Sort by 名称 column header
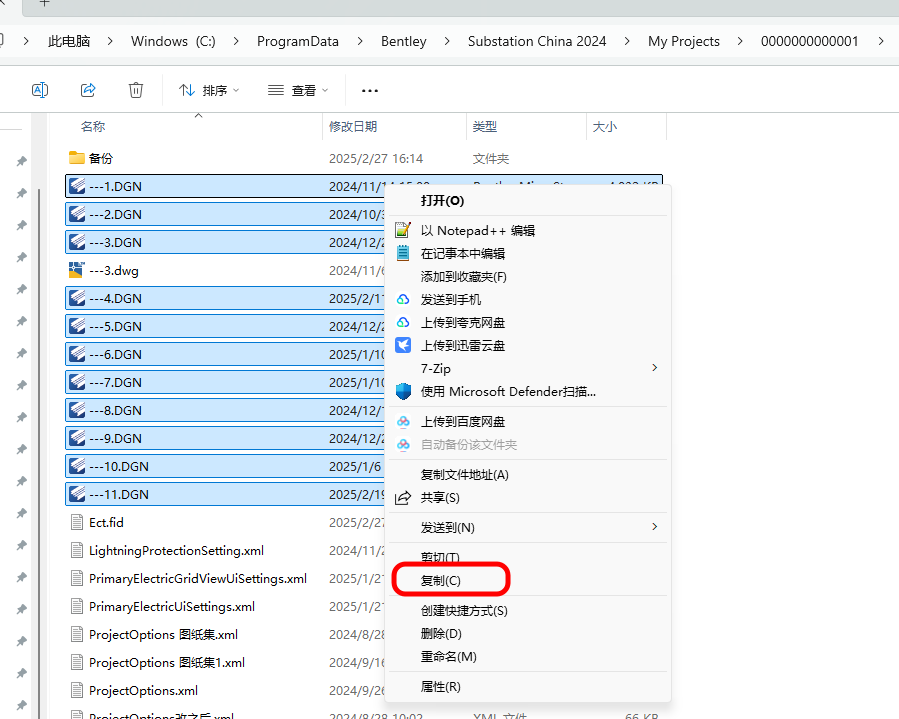This screenshot has height=719, width=899. pyautogui.click(x=93, y=126)
